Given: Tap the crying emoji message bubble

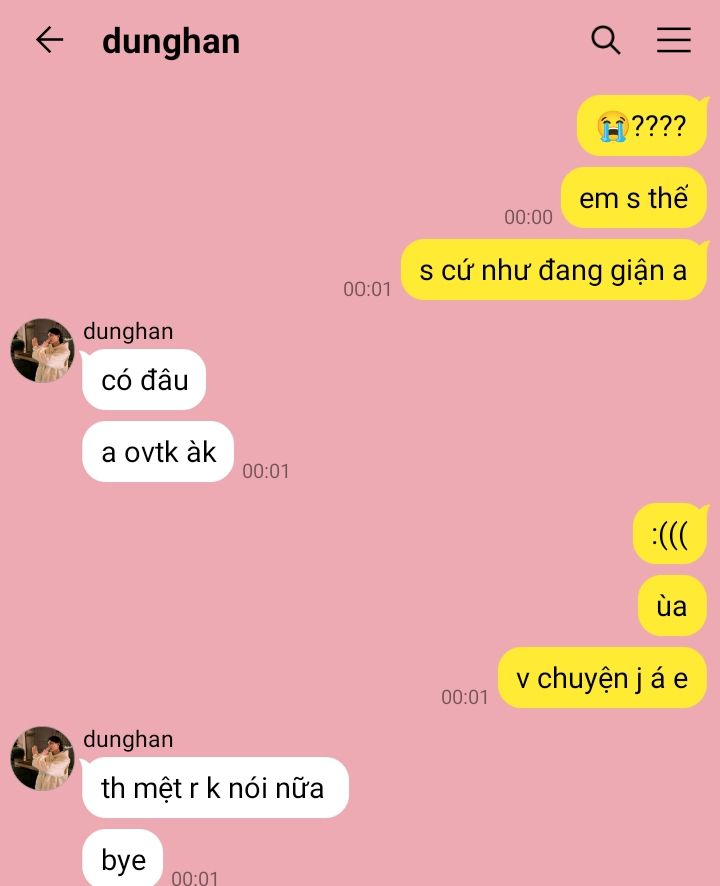Looking at the screenshot, I should pos(642,125).
